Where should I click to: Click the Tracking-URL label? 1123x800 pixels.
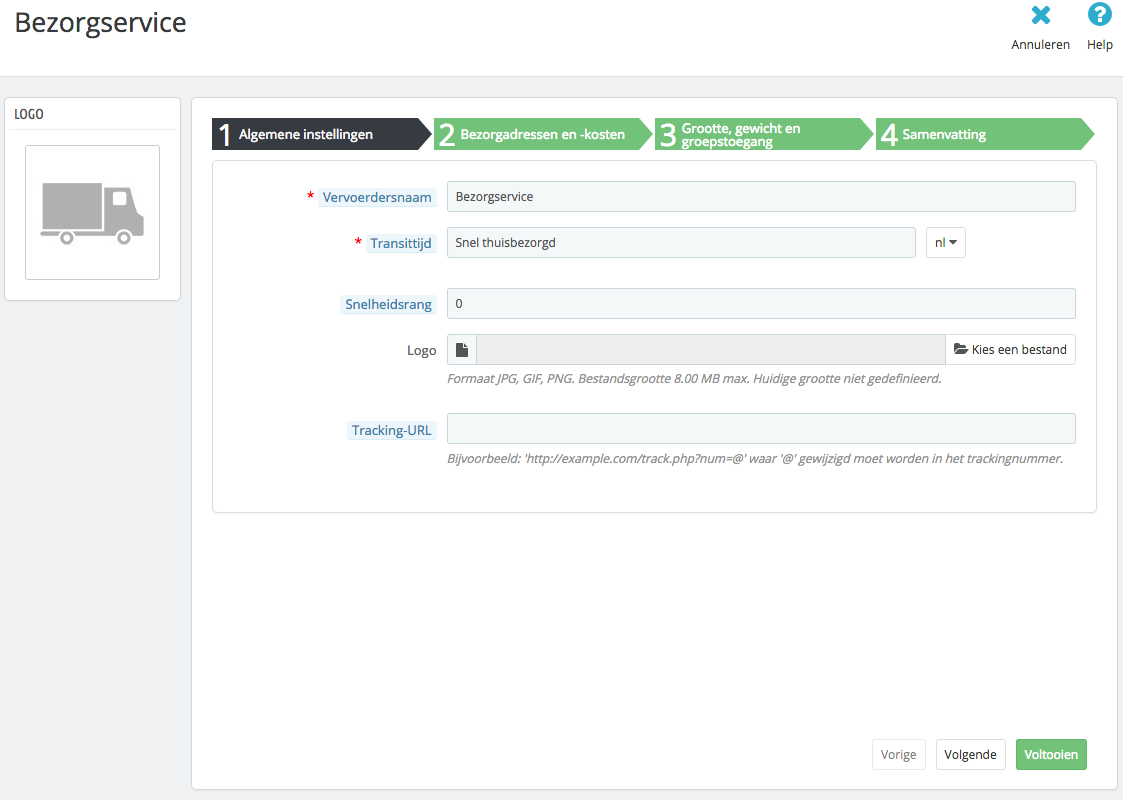(x=391, y=430)
